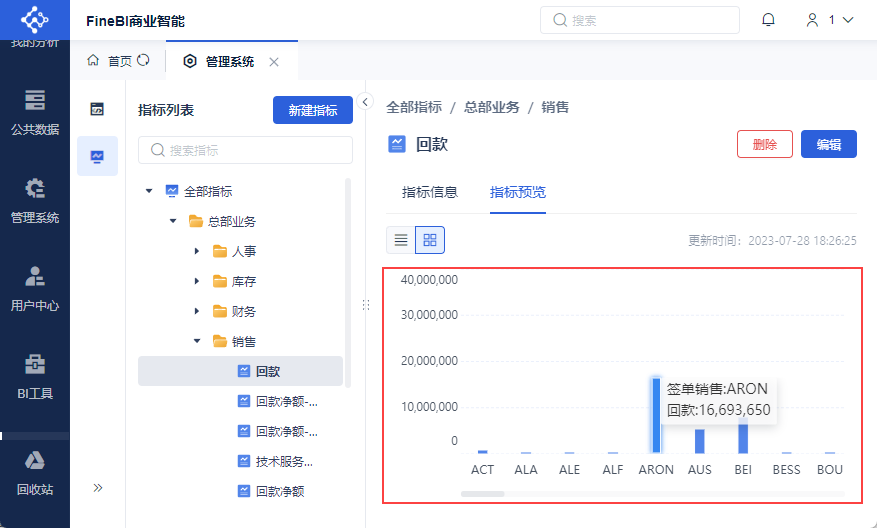Click the 新建指标 button
877x528 pixels.
click(312, 111)
